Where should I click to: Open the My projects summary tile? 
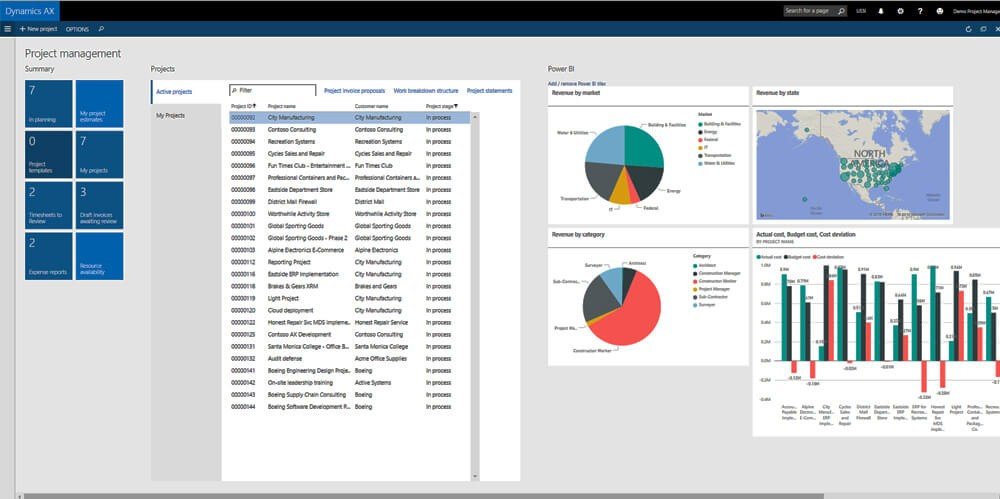pyautogui.click(x=99, y=154)
